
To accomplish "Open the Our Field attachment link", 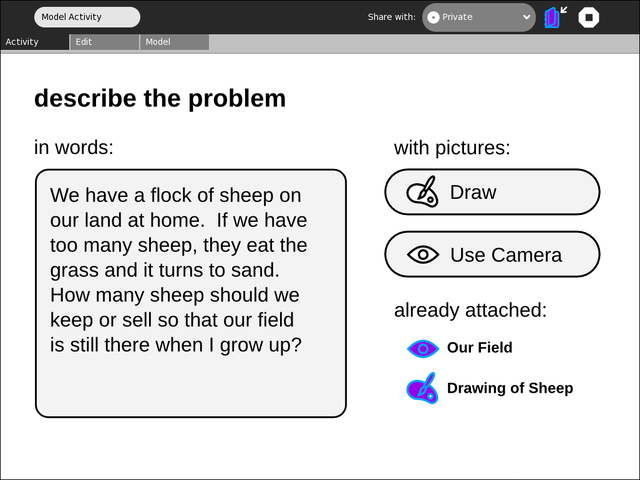I will pos(479,348).
